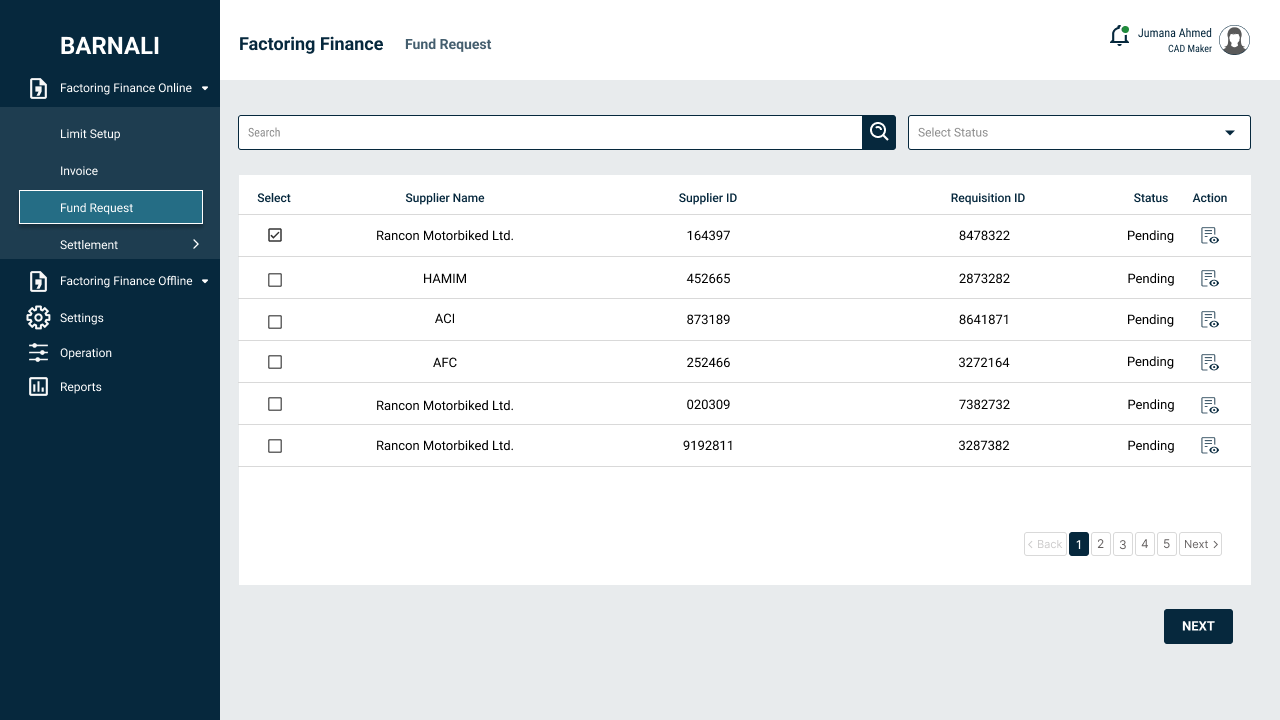Click Requisition ID 3287382
Image resolution: width=1280 pixels, height=720 pixels.
click(x=984, y=446)
